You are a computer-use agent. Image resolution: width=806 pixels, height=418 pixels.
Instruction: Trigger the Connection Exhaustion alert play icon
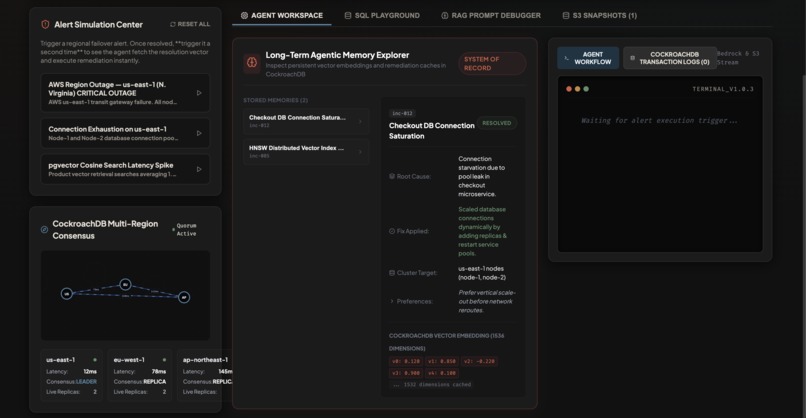pyautogui.click(x=199, y=133)
